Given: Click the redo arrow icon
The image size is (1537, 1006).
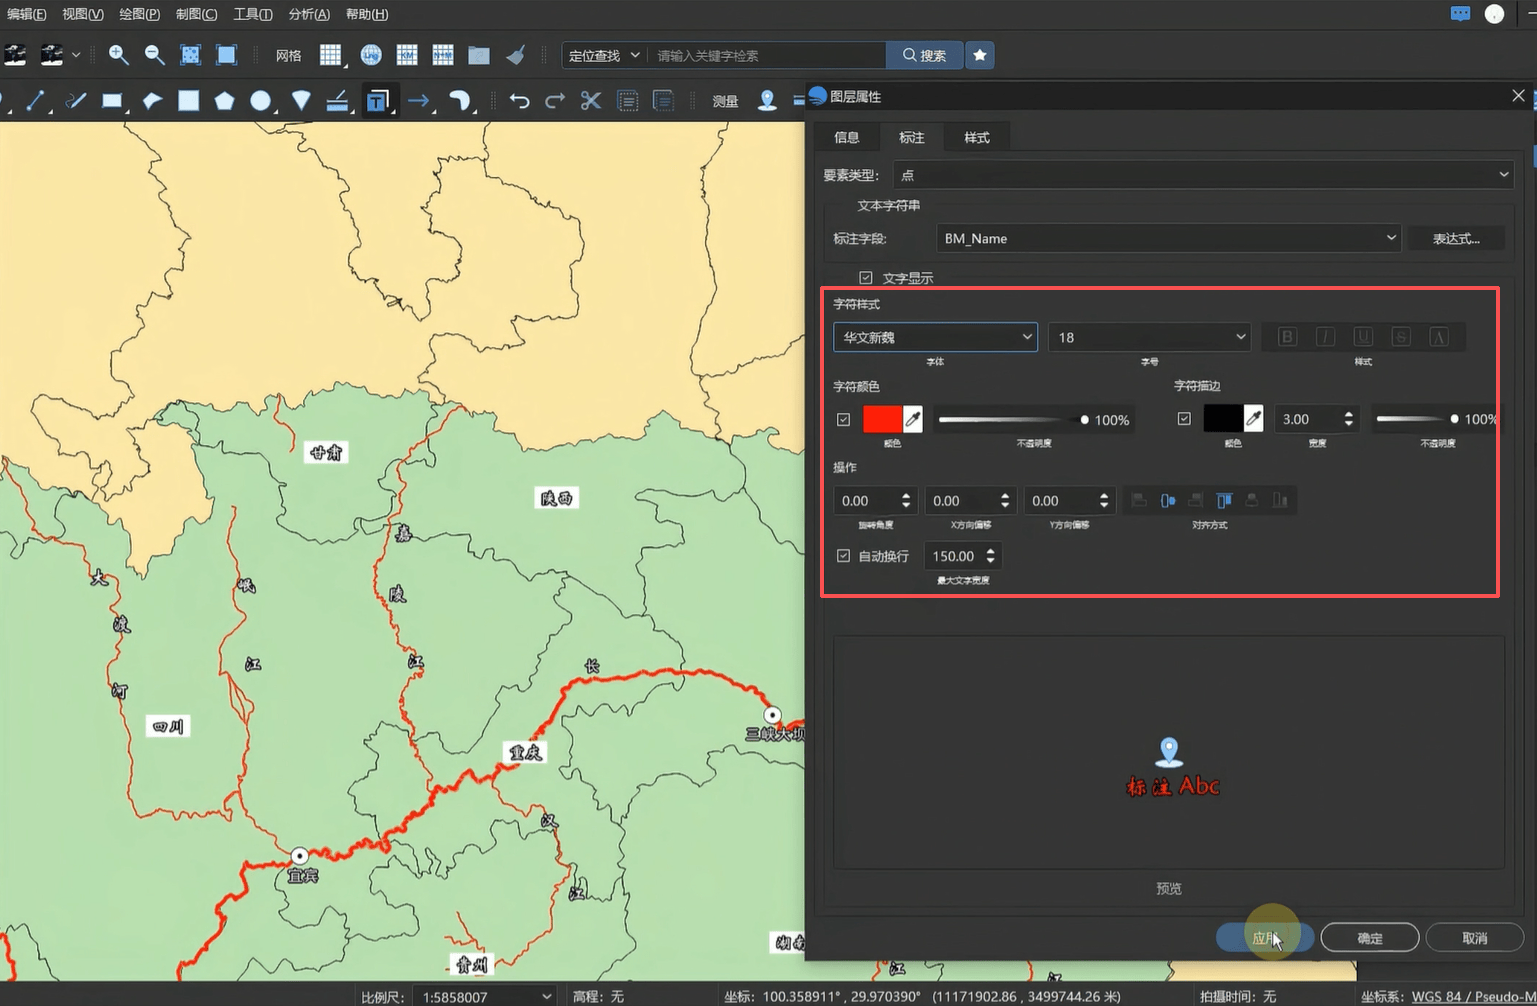Looking at the screenshot, I should pyautogui.click(x=555, y=100).
